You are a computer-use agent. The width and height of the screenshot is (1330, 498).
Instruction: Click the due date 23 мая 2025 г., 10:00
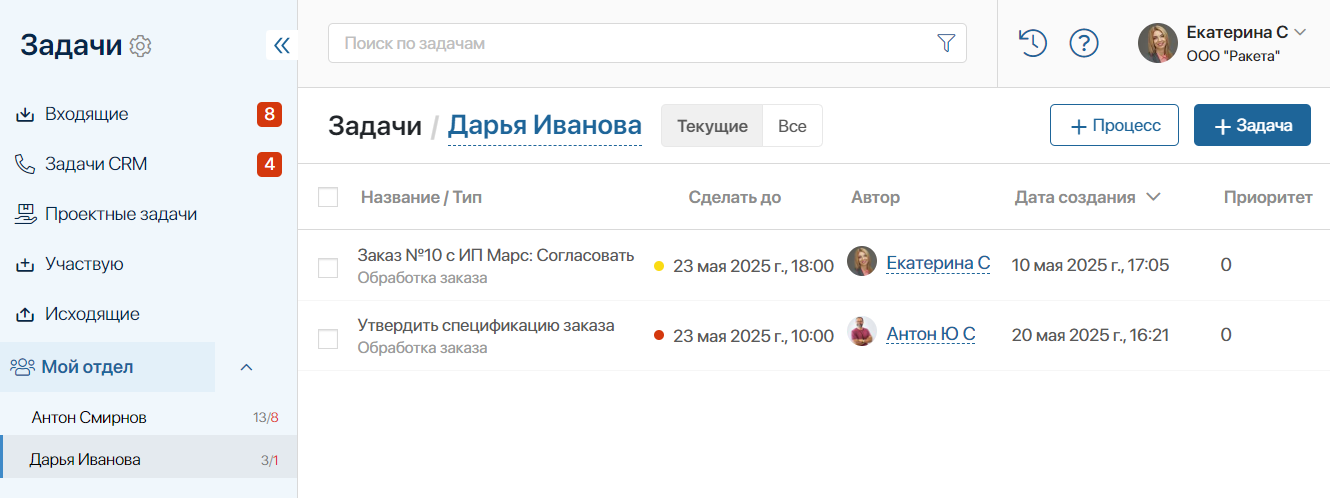(753, 336)
